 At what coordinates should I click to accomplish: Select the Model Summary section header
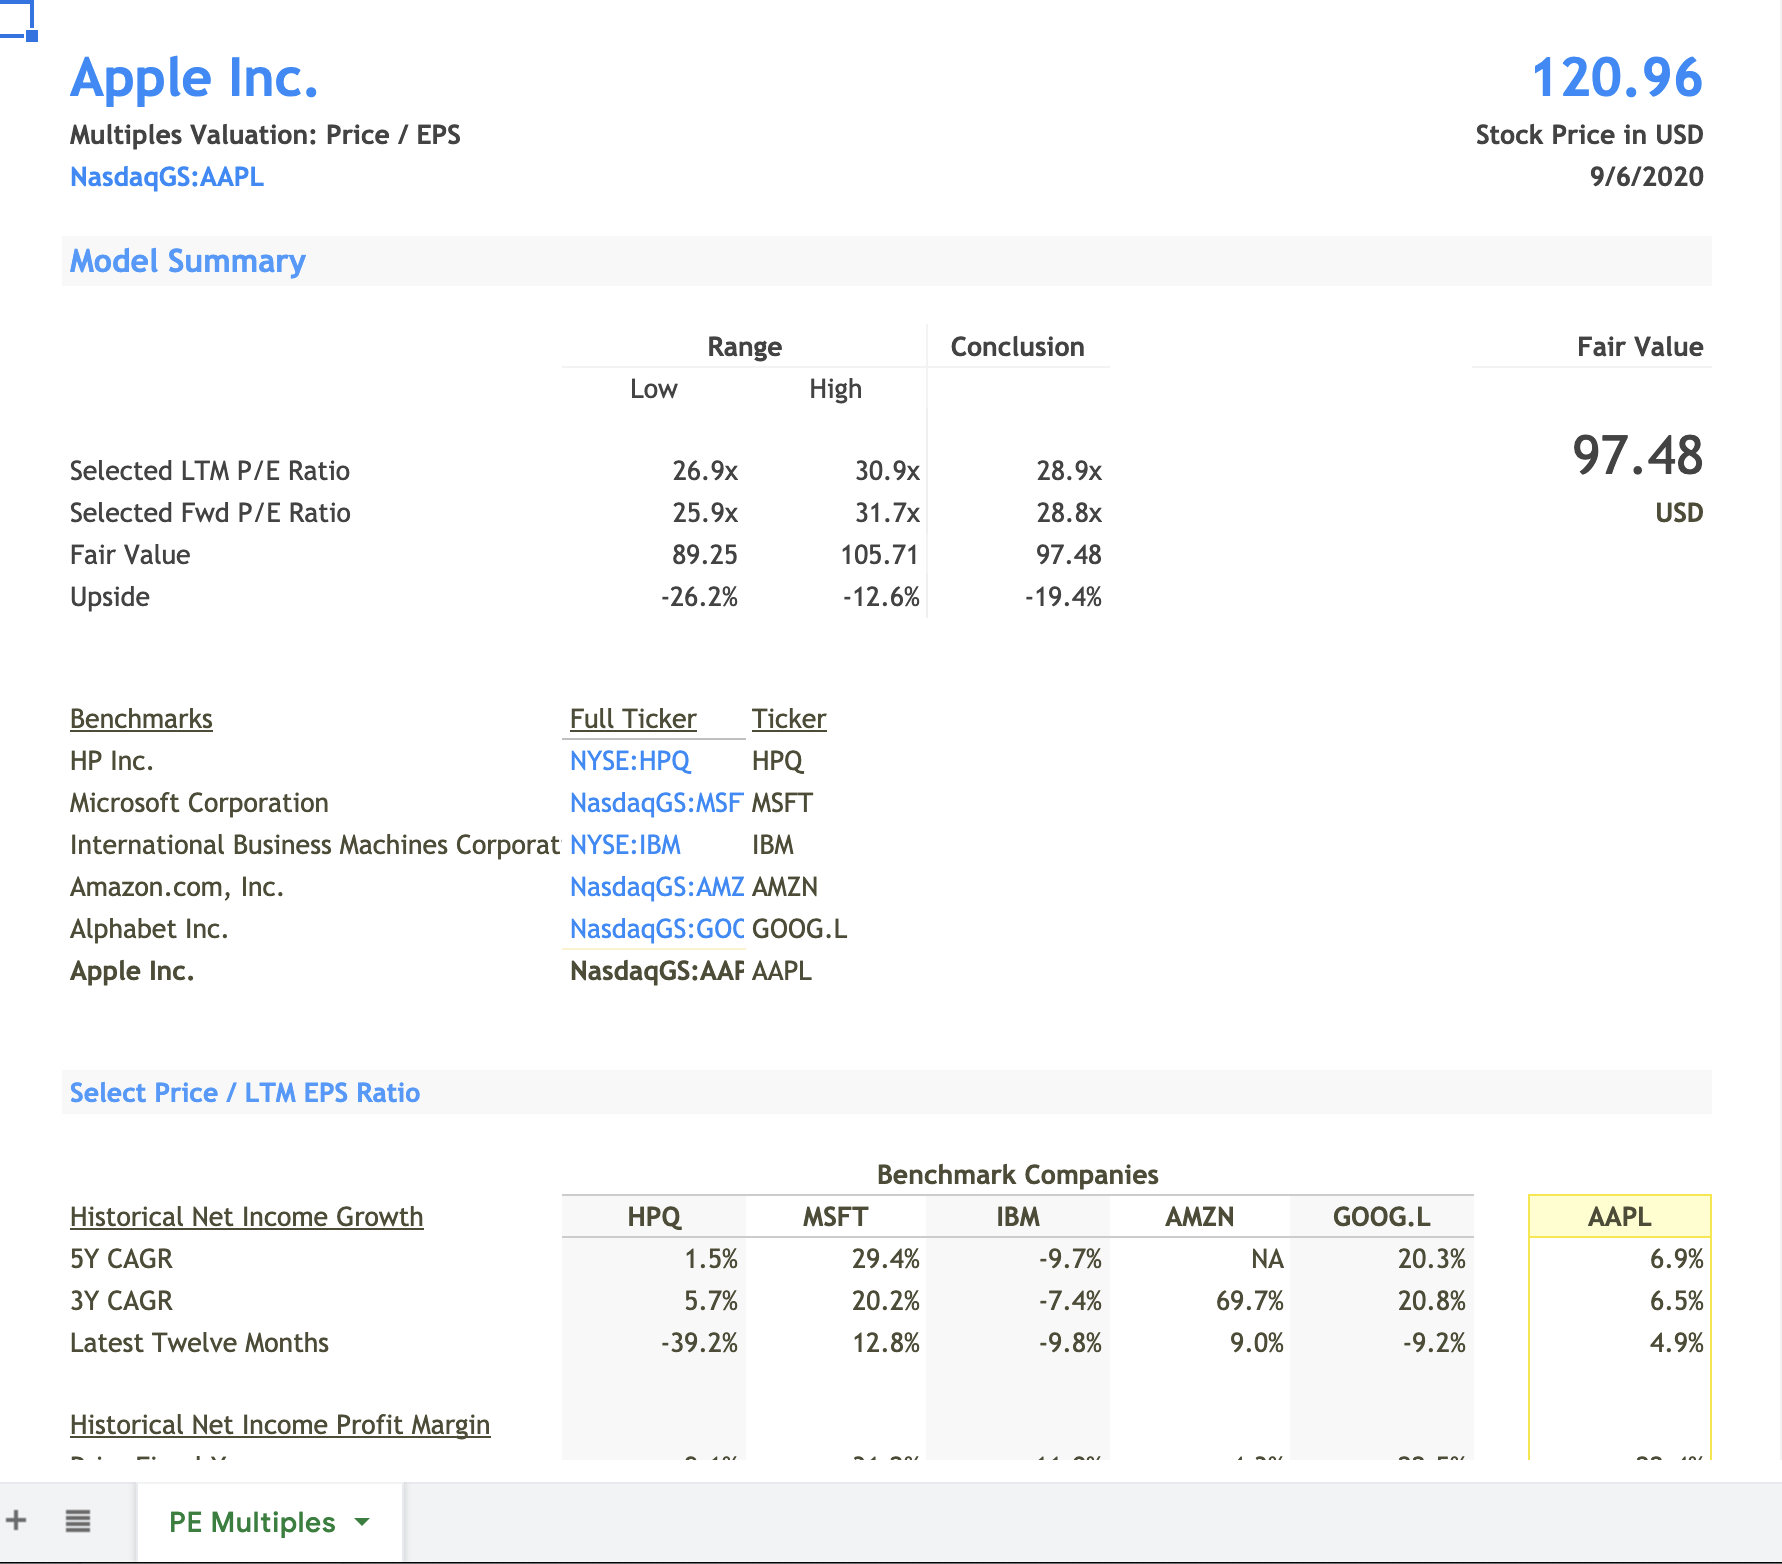(188, 261)
